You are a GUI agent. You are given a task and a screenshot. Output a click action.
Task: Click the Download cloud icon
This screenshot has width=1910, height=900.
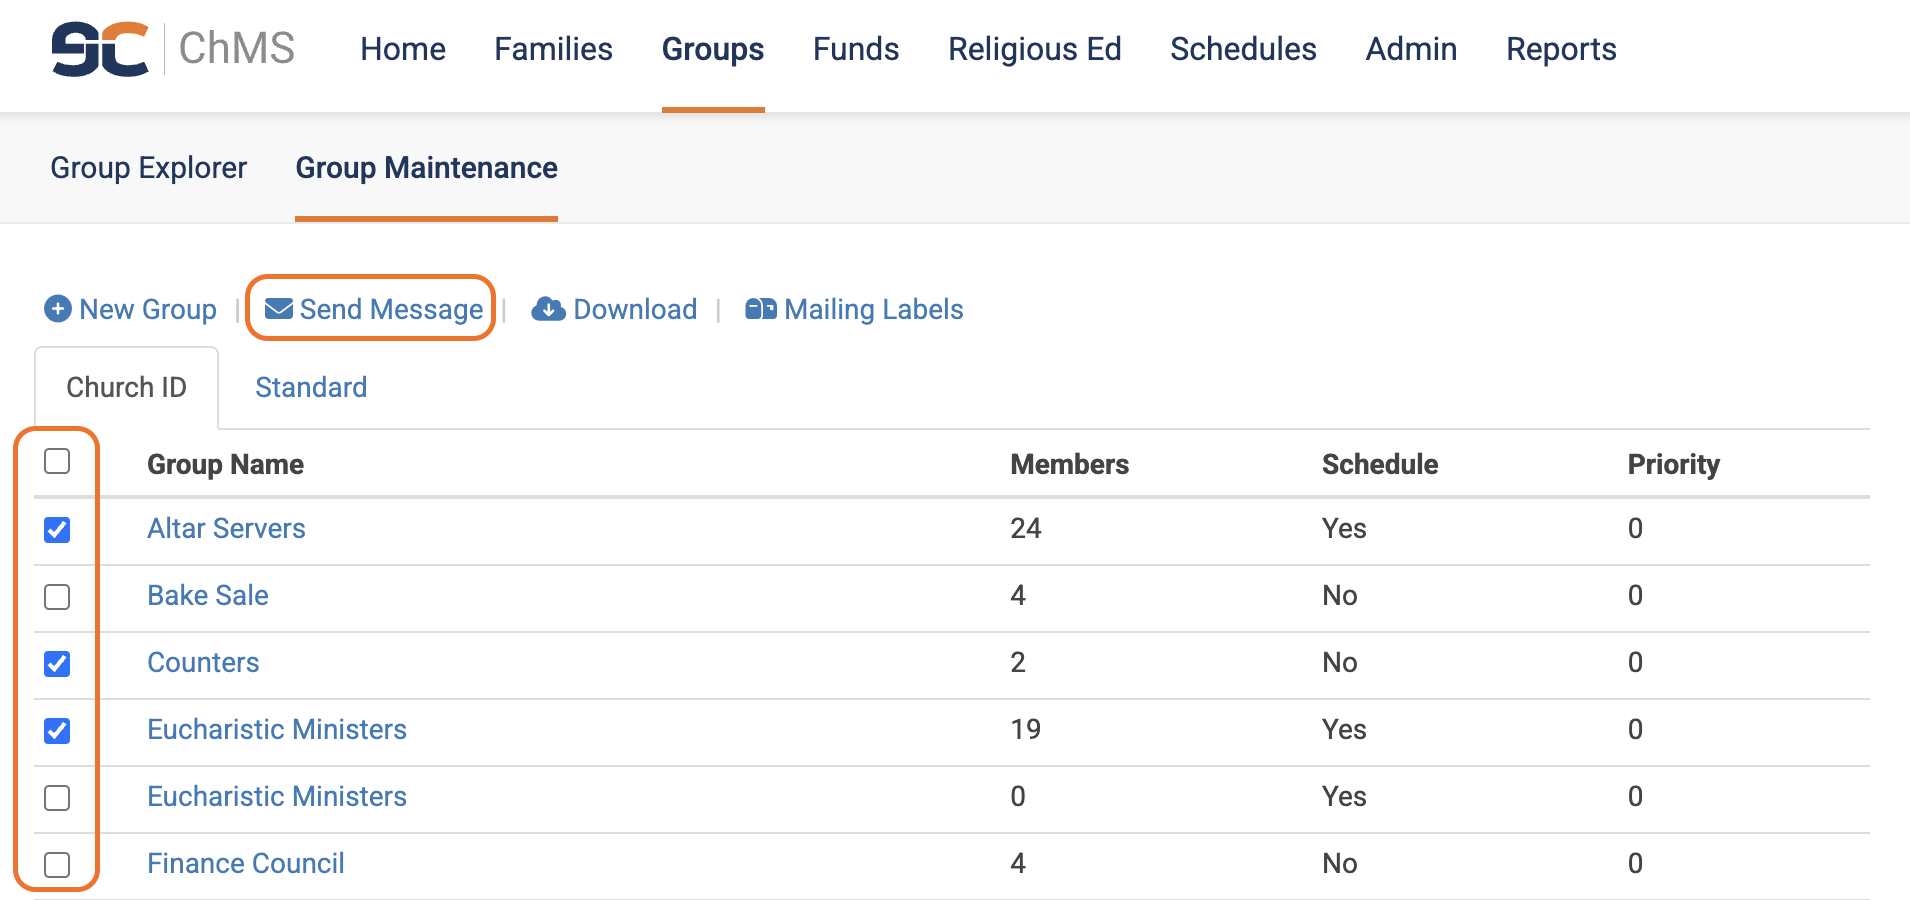pyautogui.click(x=548, y=309)
